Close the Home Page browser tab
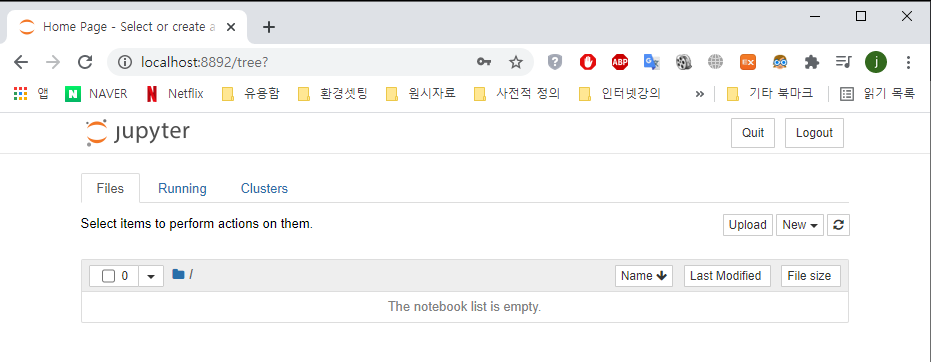This screenshot has height=362, width=931. pos(231,27)
